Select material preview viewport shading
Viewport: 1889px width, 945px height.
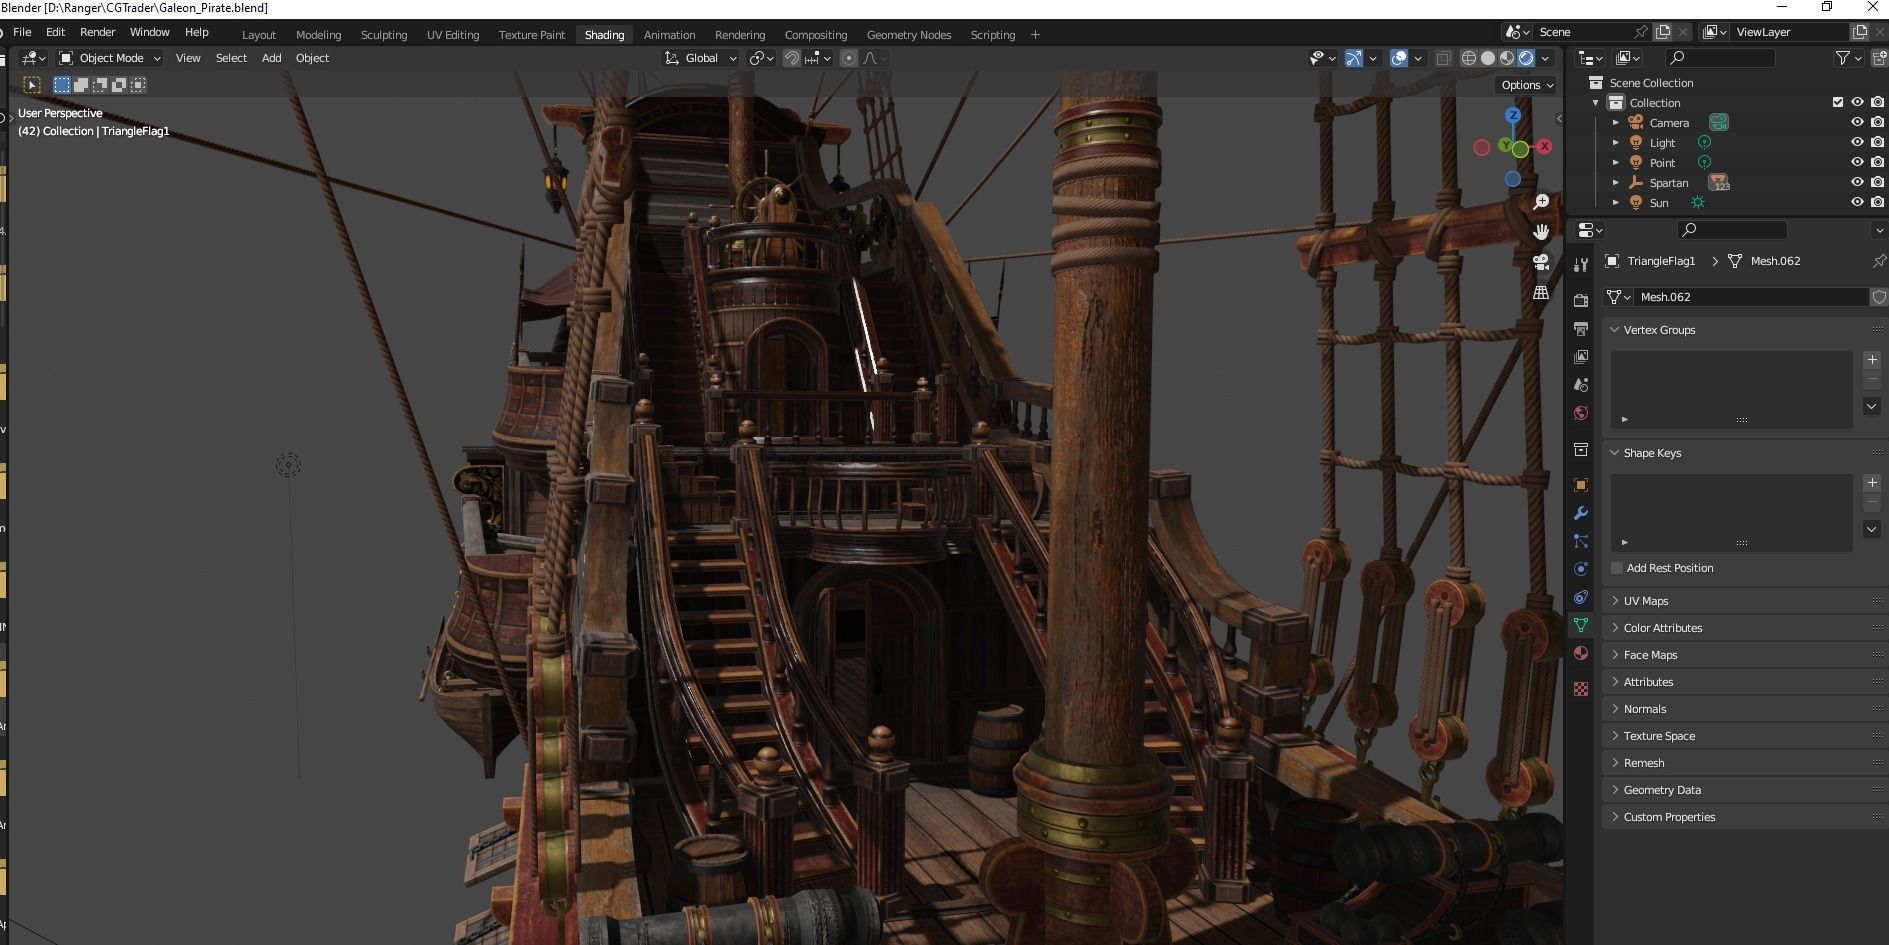point(1507,58)
